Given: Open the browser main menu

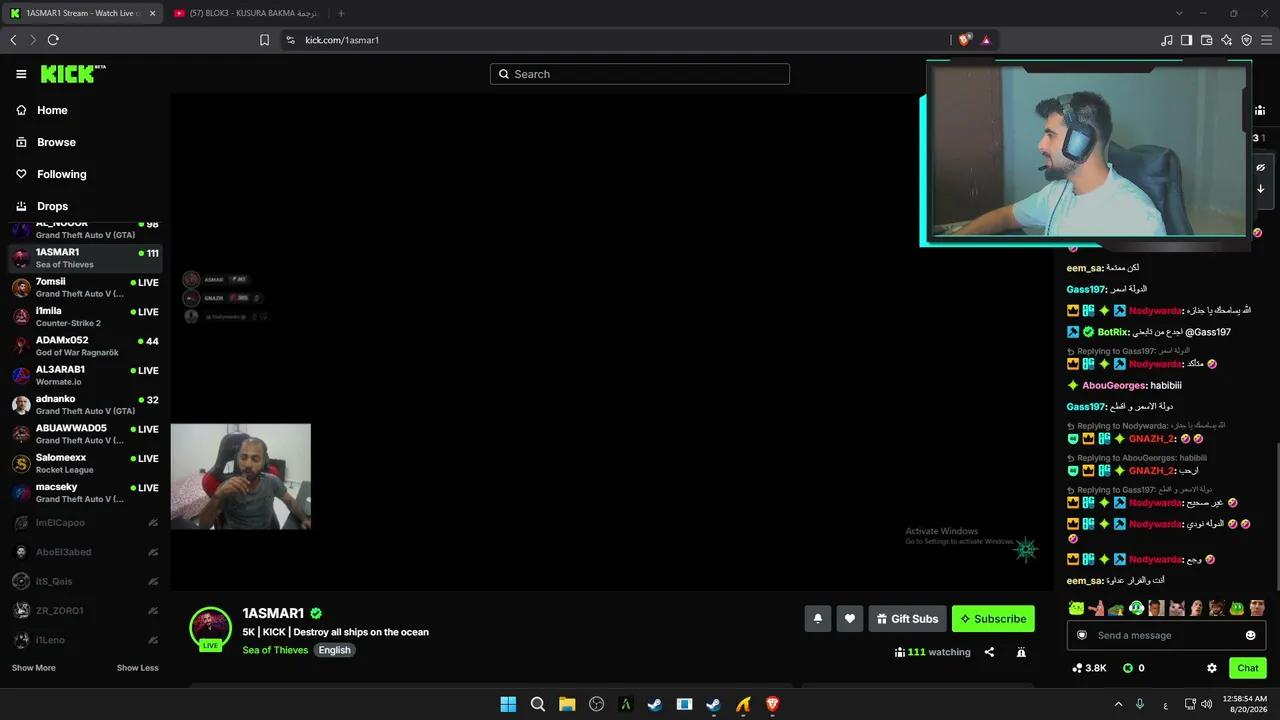Looking at the screenshot, I should (1267, 40).
